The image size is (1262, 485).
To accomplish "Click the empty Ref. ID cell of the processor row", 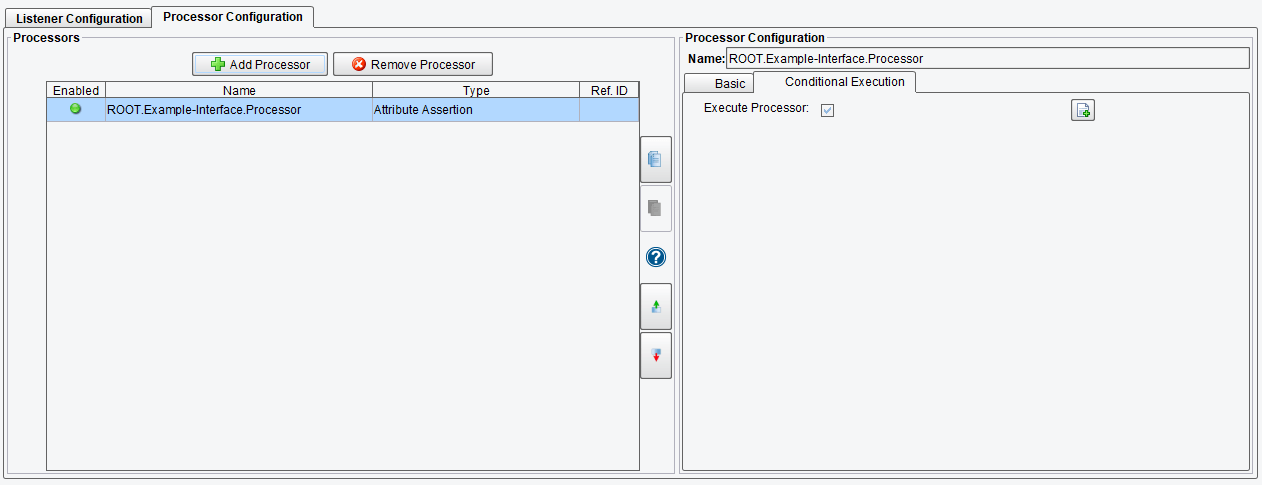I will tap(609, 110).
